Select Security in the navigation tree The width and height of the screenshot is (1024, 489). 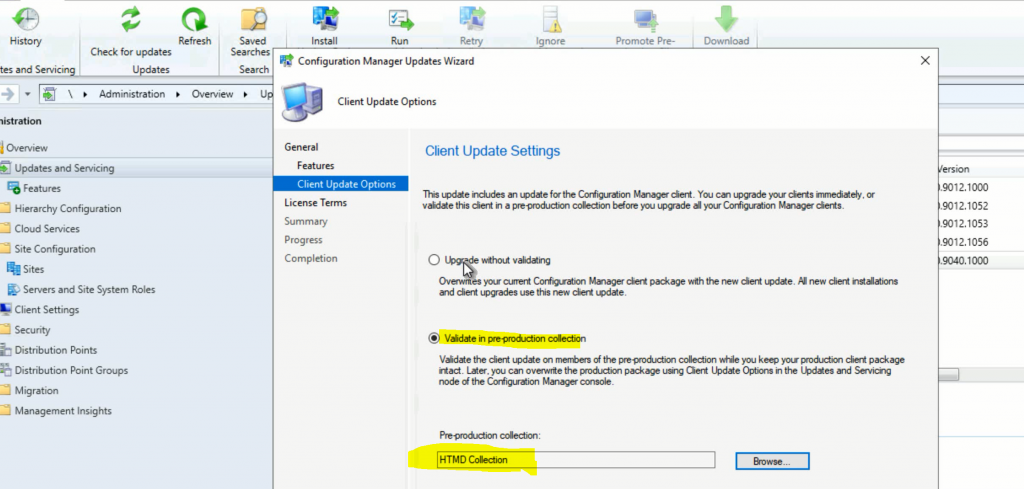coord(32,330)
